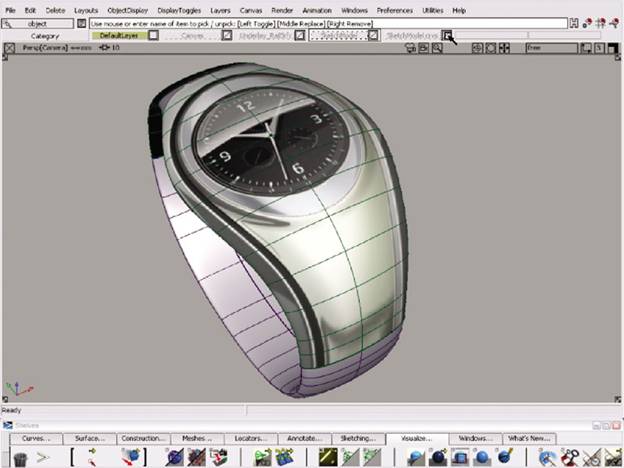The width and height of the screenshot is (624, 468).
Task: Toggle the DefaultLayer visibility box
Action: [153, 35]
